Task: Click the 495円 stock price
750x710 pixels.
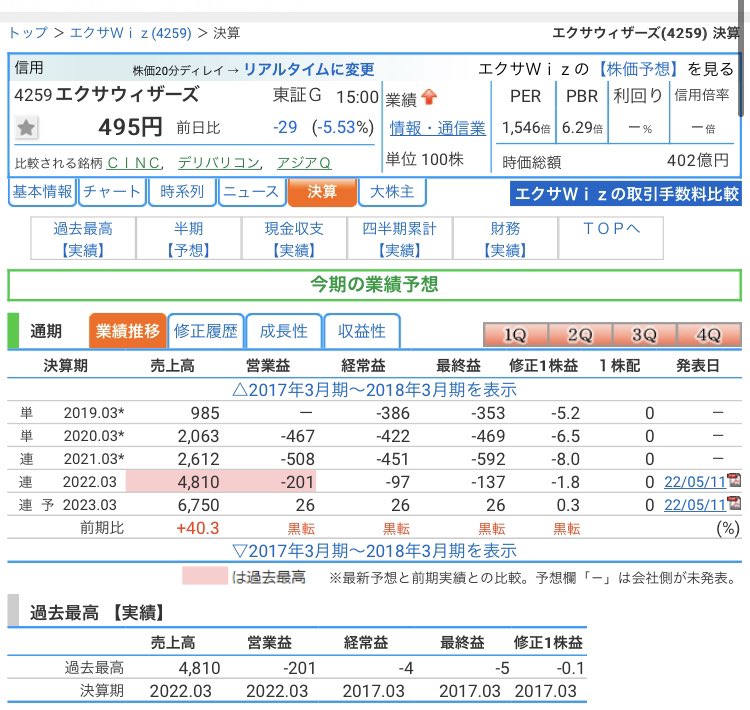Action: [131, 127]
